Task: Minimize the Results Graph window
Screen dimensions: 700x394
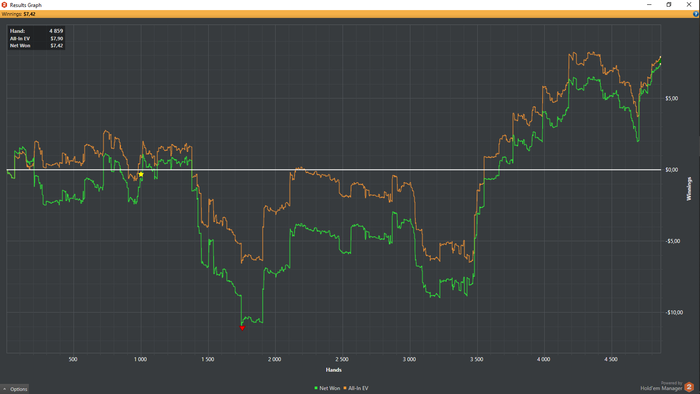Action: pos(649,4)
